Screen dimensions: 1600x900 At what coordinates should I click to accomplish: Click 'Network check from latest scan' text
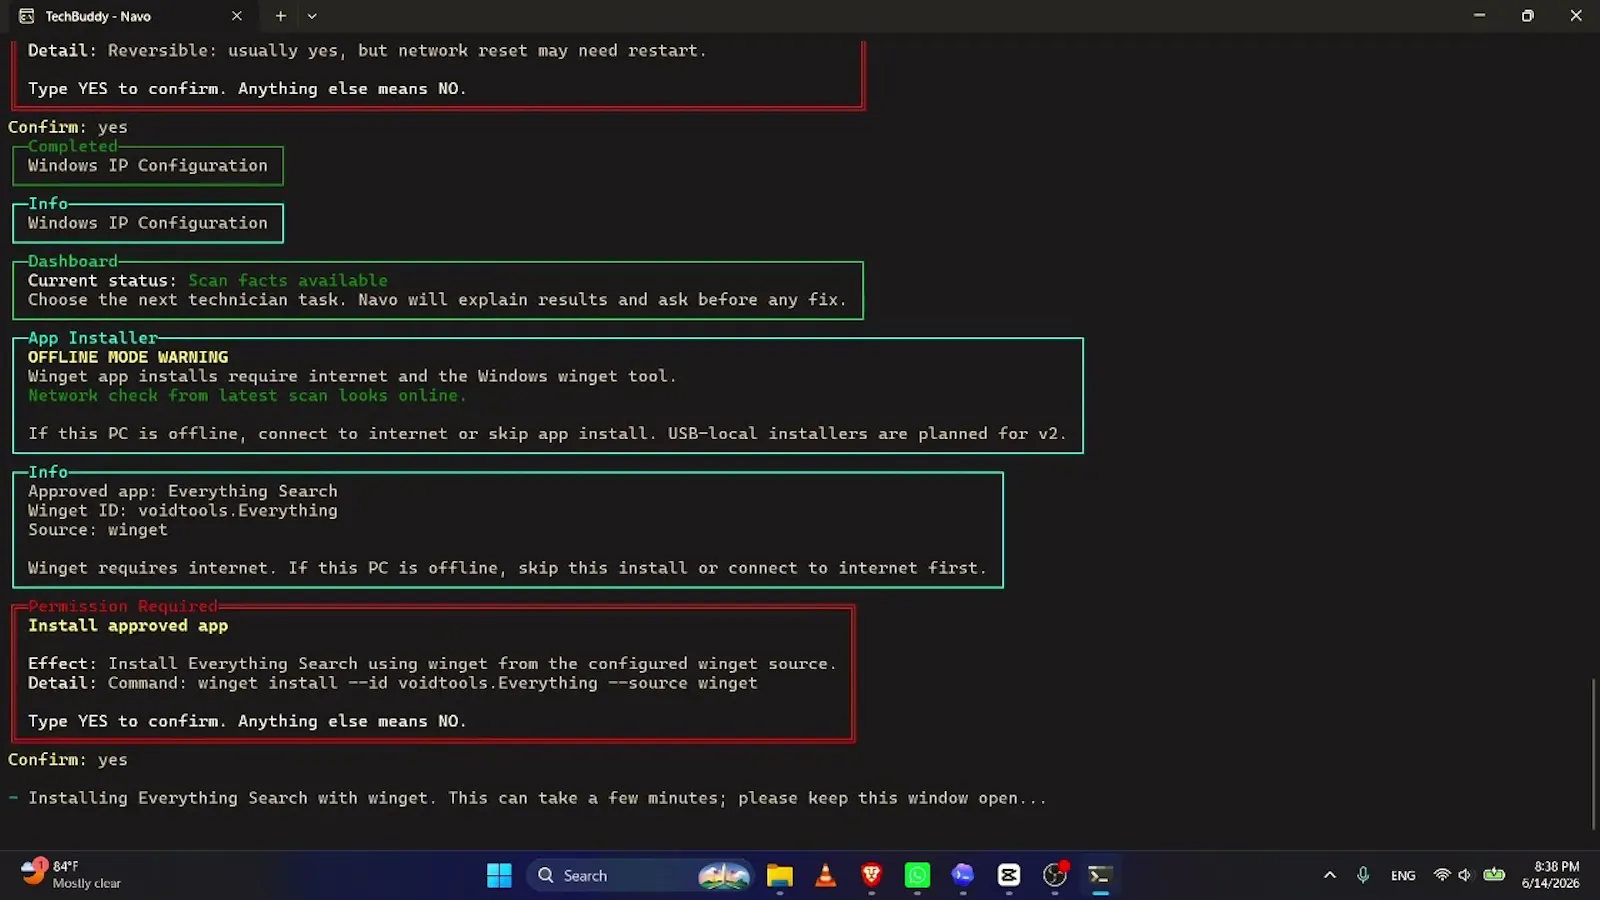point(247,395)
